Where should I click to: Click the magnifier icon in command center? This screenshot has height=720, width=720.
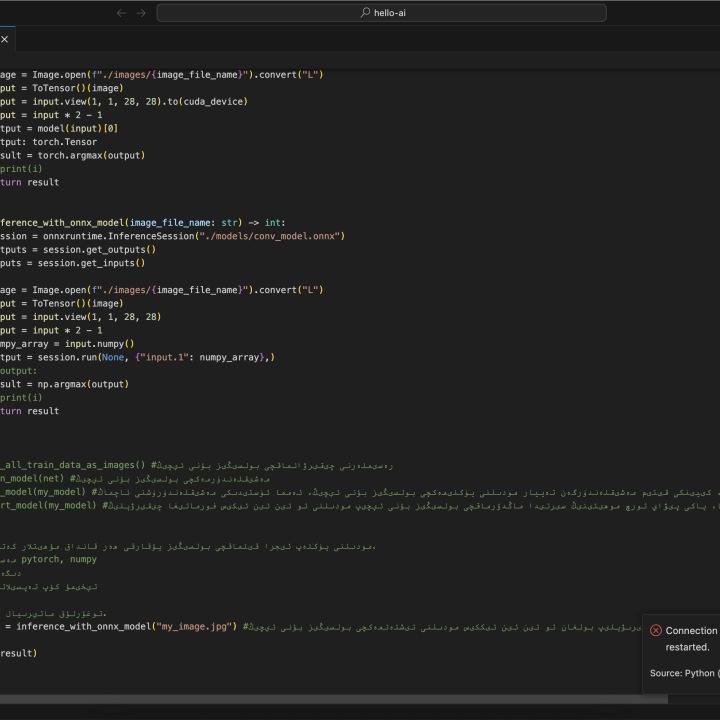(x=365, y=13)
